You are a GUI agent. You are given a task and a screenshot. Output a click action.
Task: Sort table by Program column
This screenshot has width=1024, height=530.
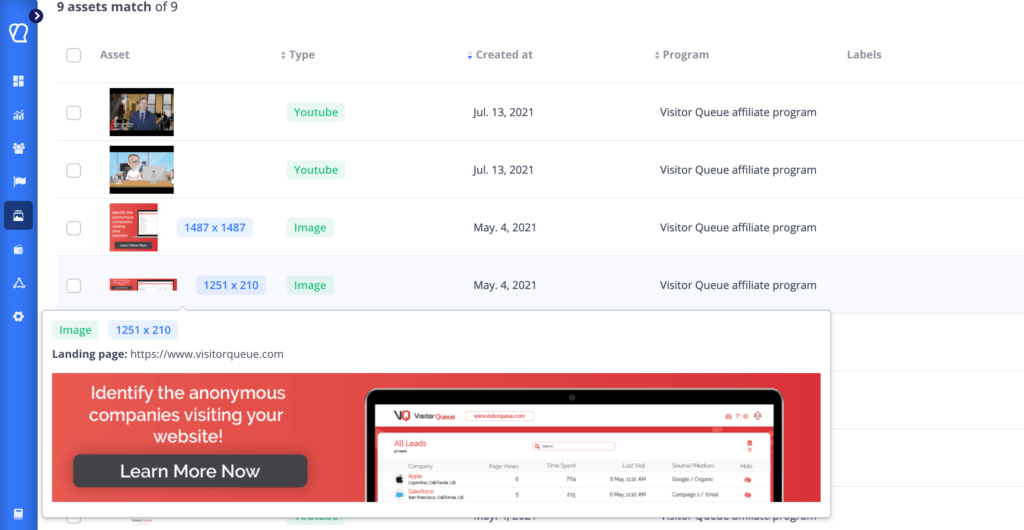pyautogui.click(x=682, y=55)
